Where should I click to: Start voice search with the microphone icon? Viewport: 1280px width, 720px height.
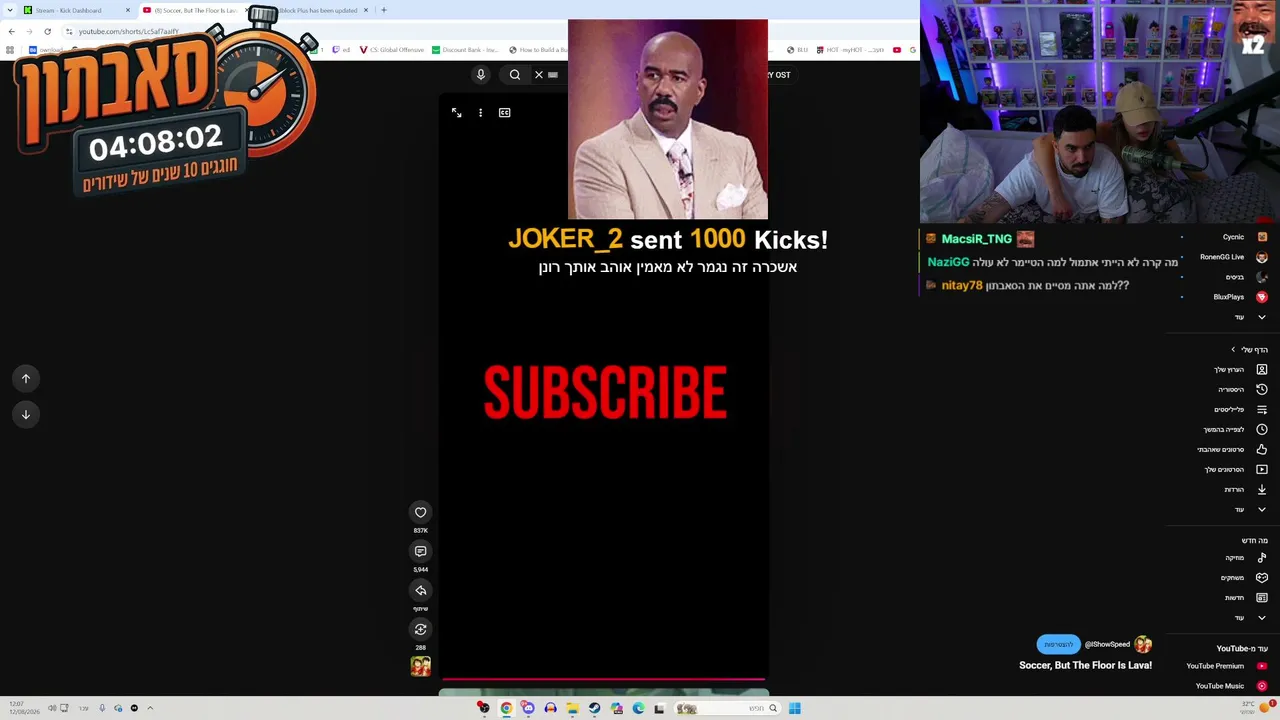(481, 75)
